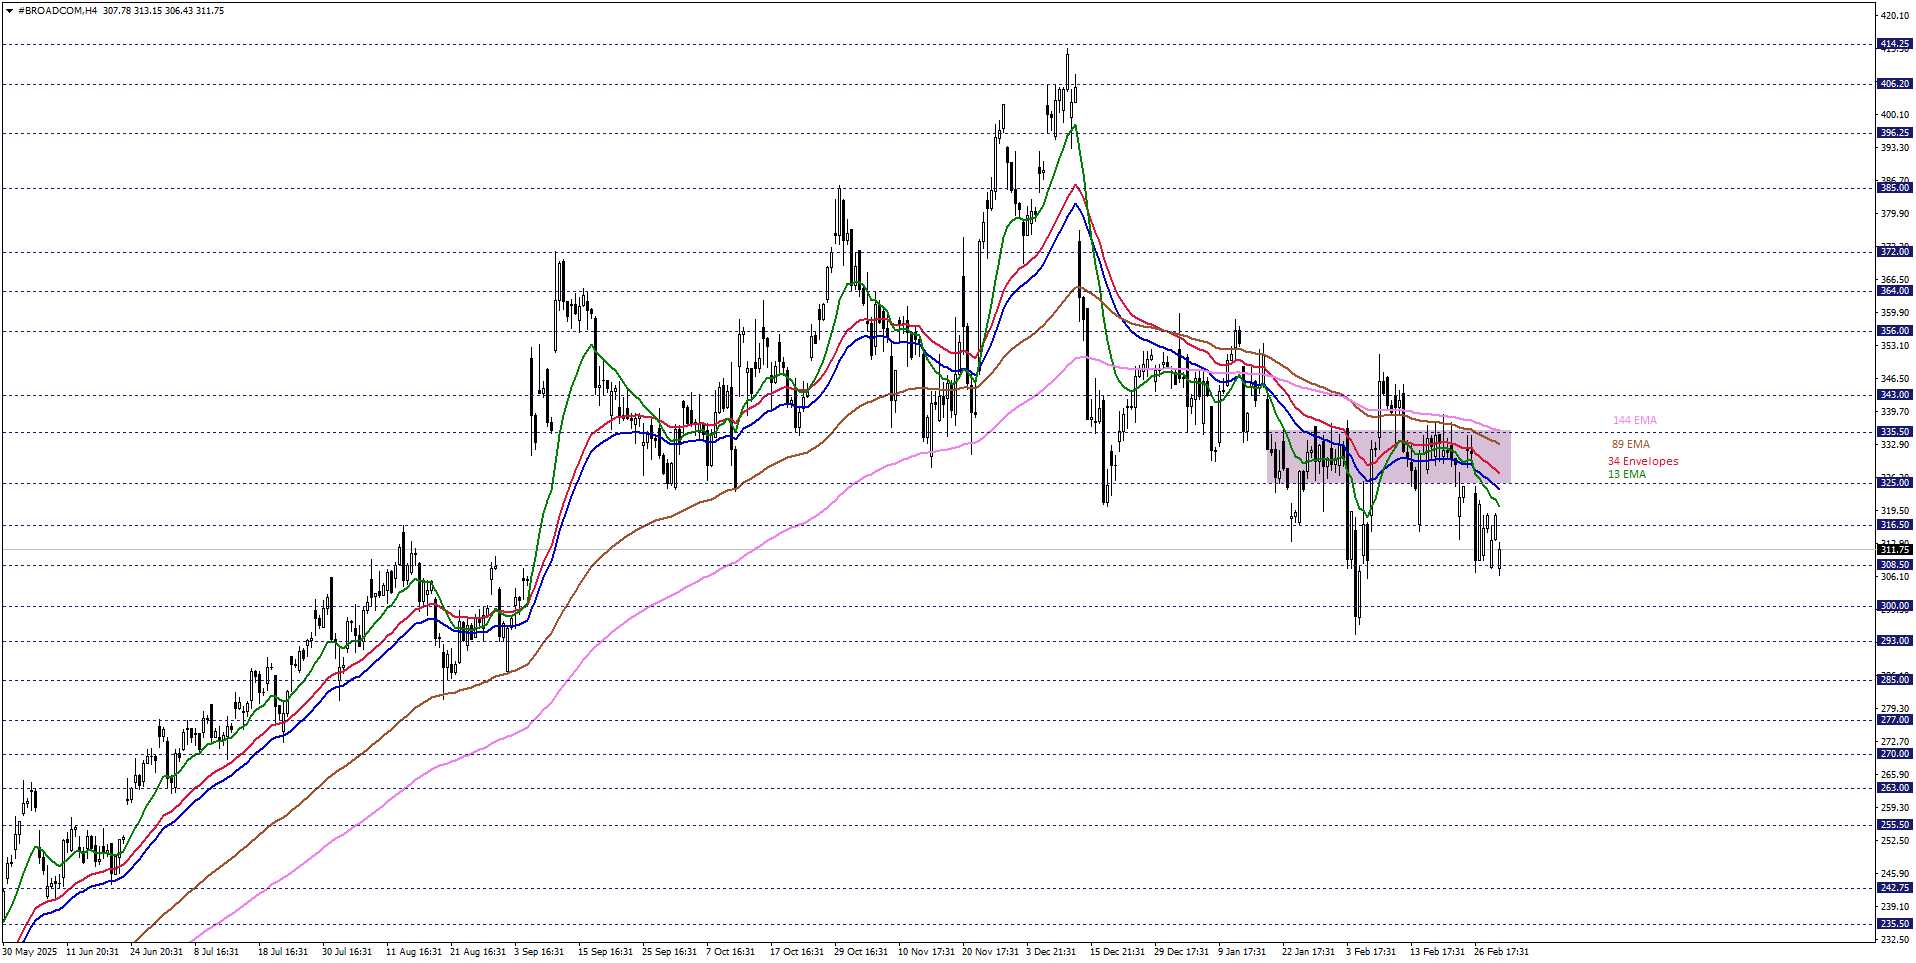The height and width of the screenshot is (963, 1916).
Task: Select the 13 EMA text label
Action: point(1626,474)
